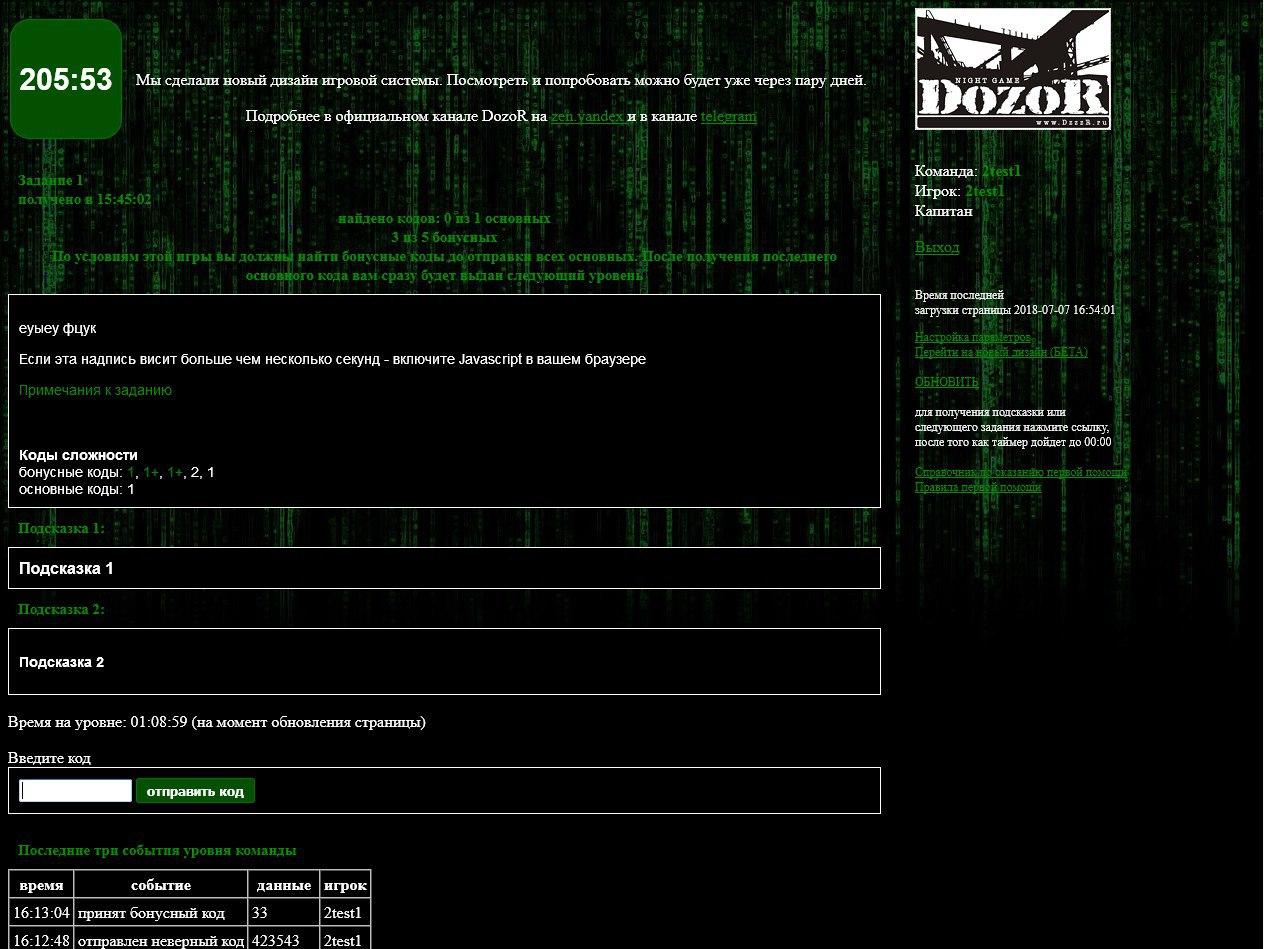Click the Подсказка 2 hint box
1264x949 pixels.
pyautogui.click(x=444, y=661)
